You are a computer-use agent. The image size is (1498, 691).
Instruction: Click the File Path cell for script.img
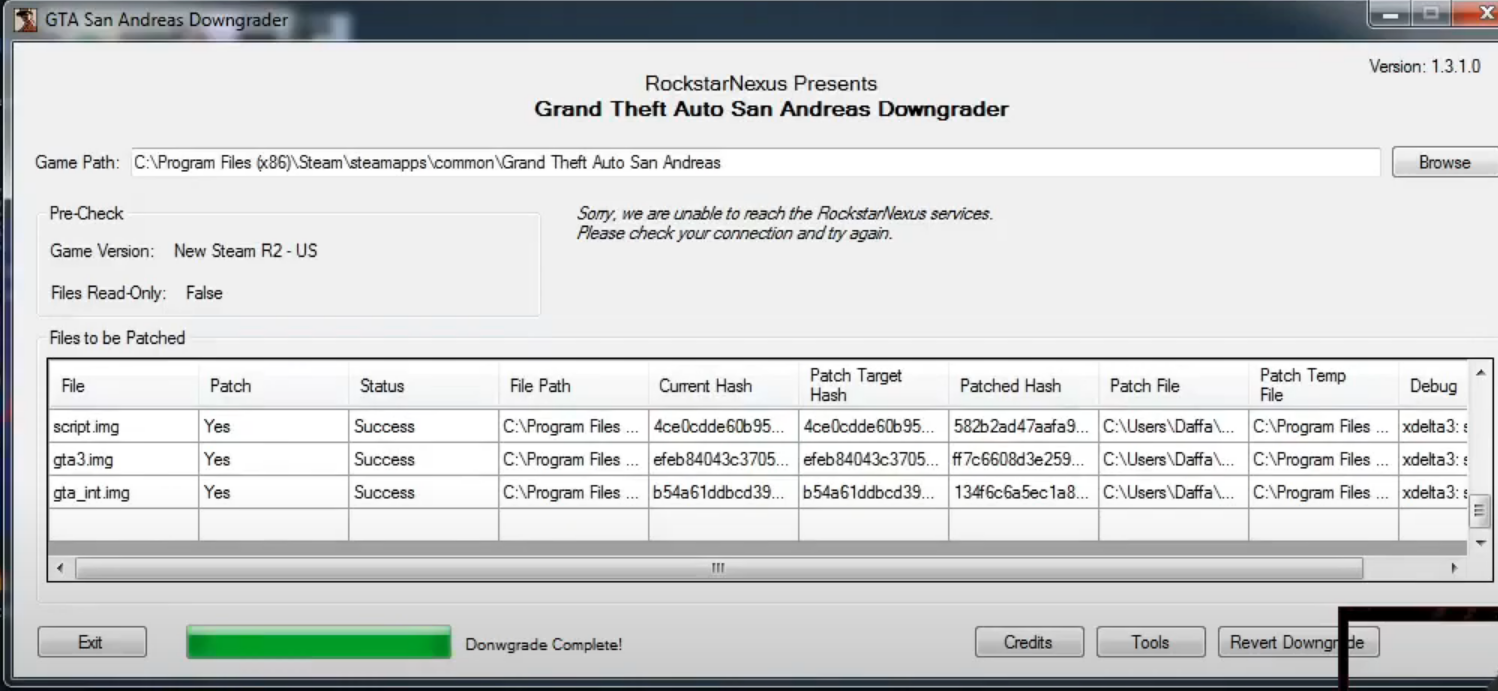(x=573, y=426)
